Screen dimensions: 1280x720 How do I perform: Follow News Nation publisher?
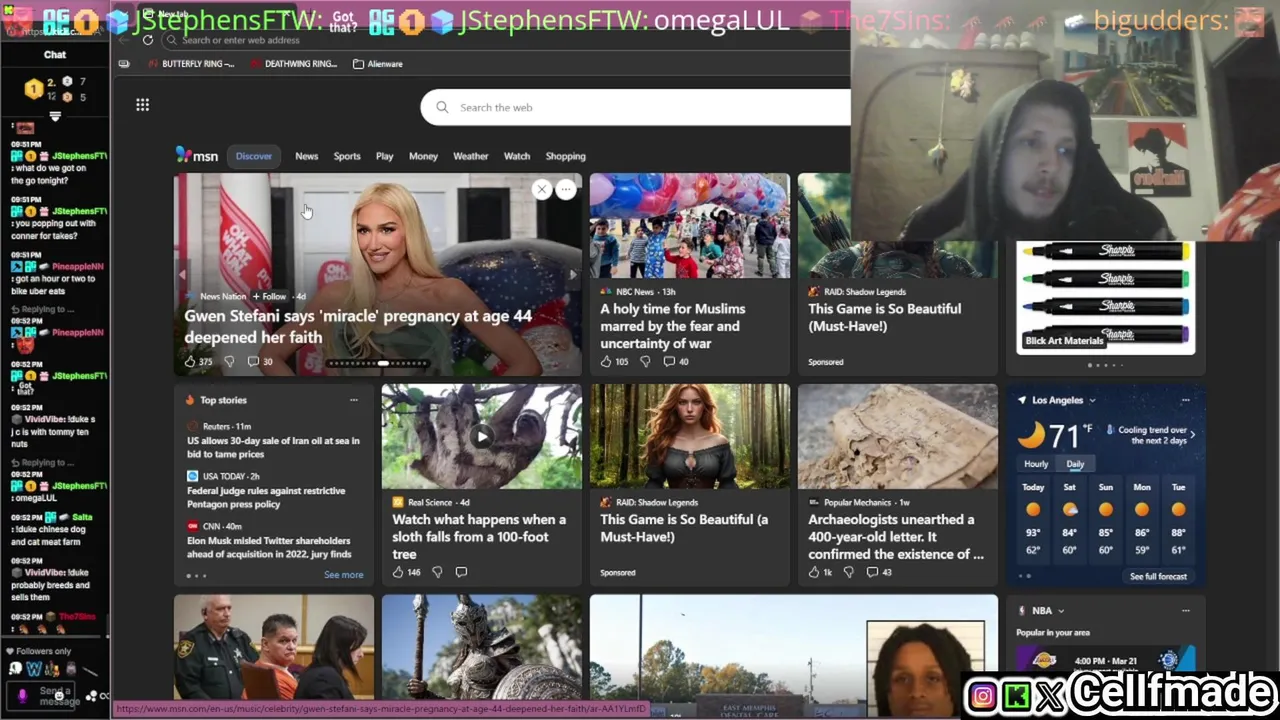[269, 296]
